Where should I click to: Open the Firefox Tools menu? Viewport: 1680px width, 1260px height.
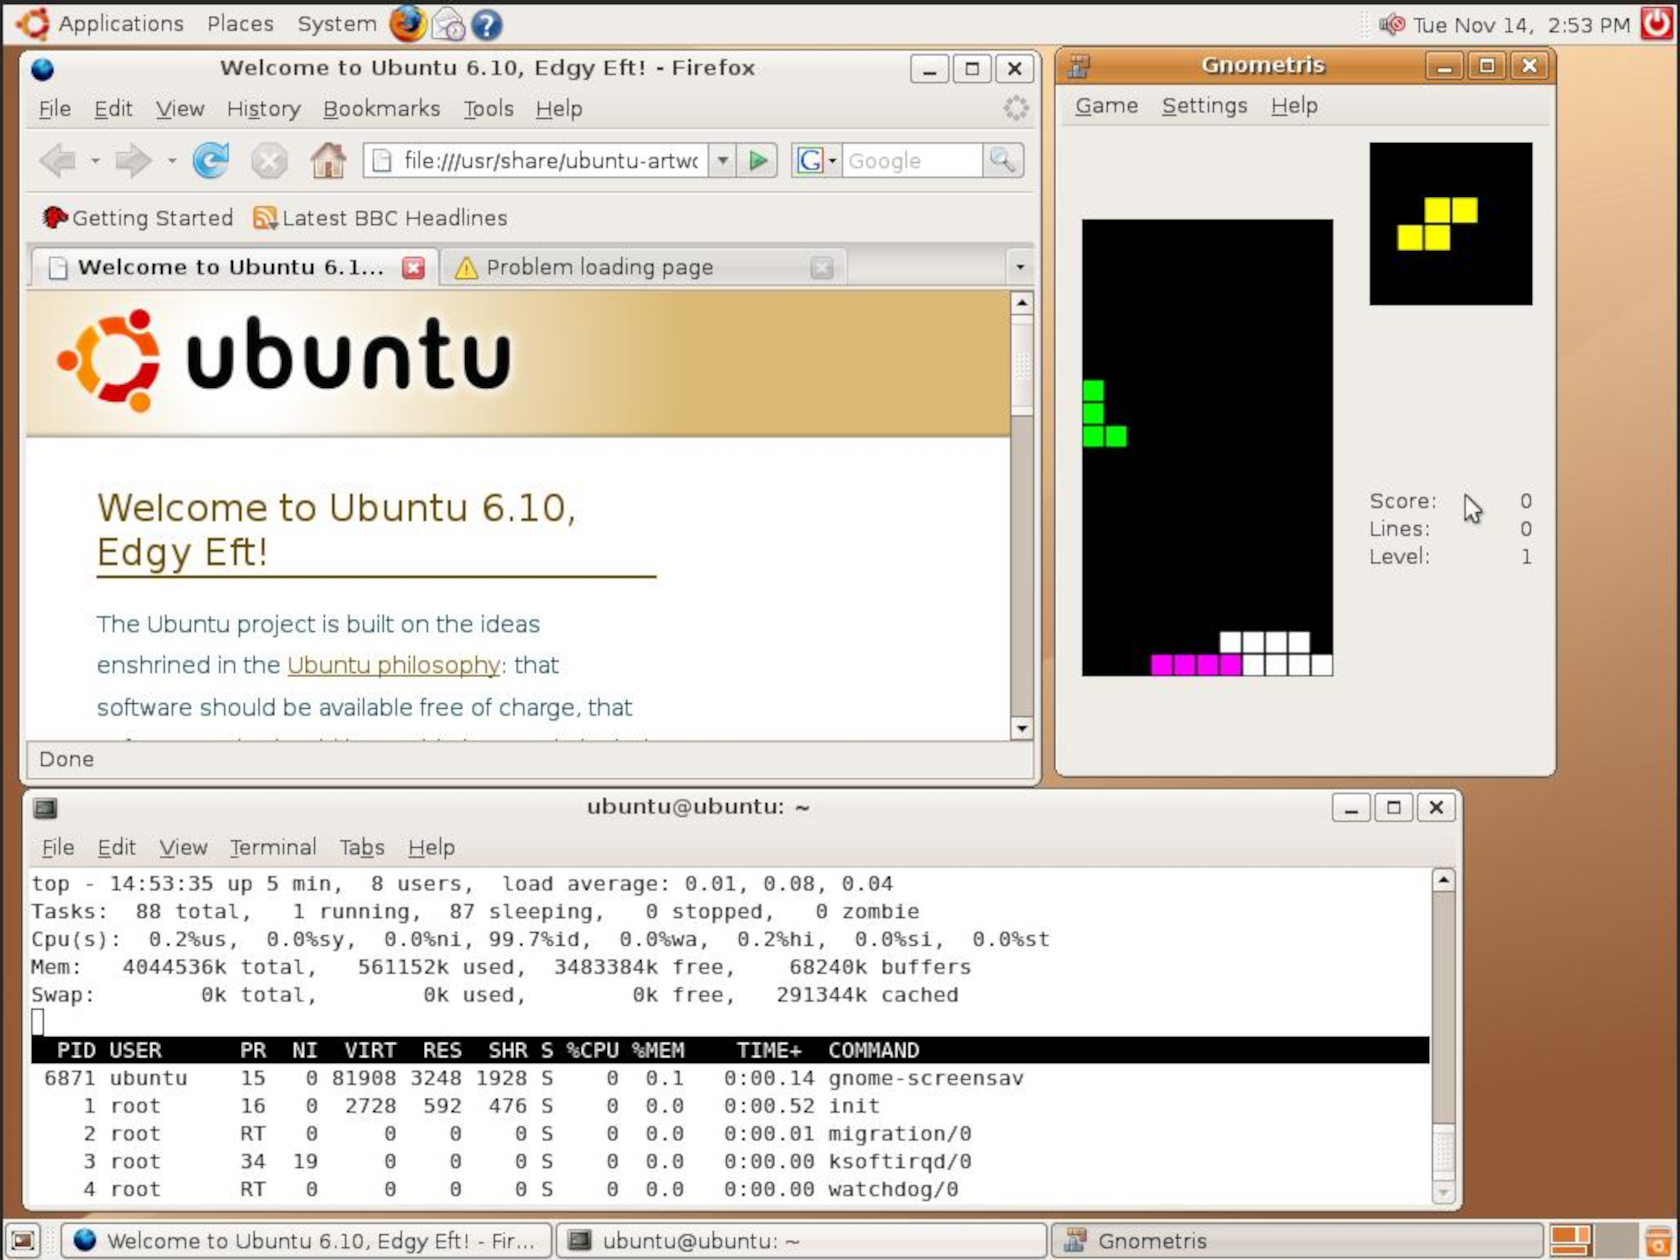pos(488,109)
